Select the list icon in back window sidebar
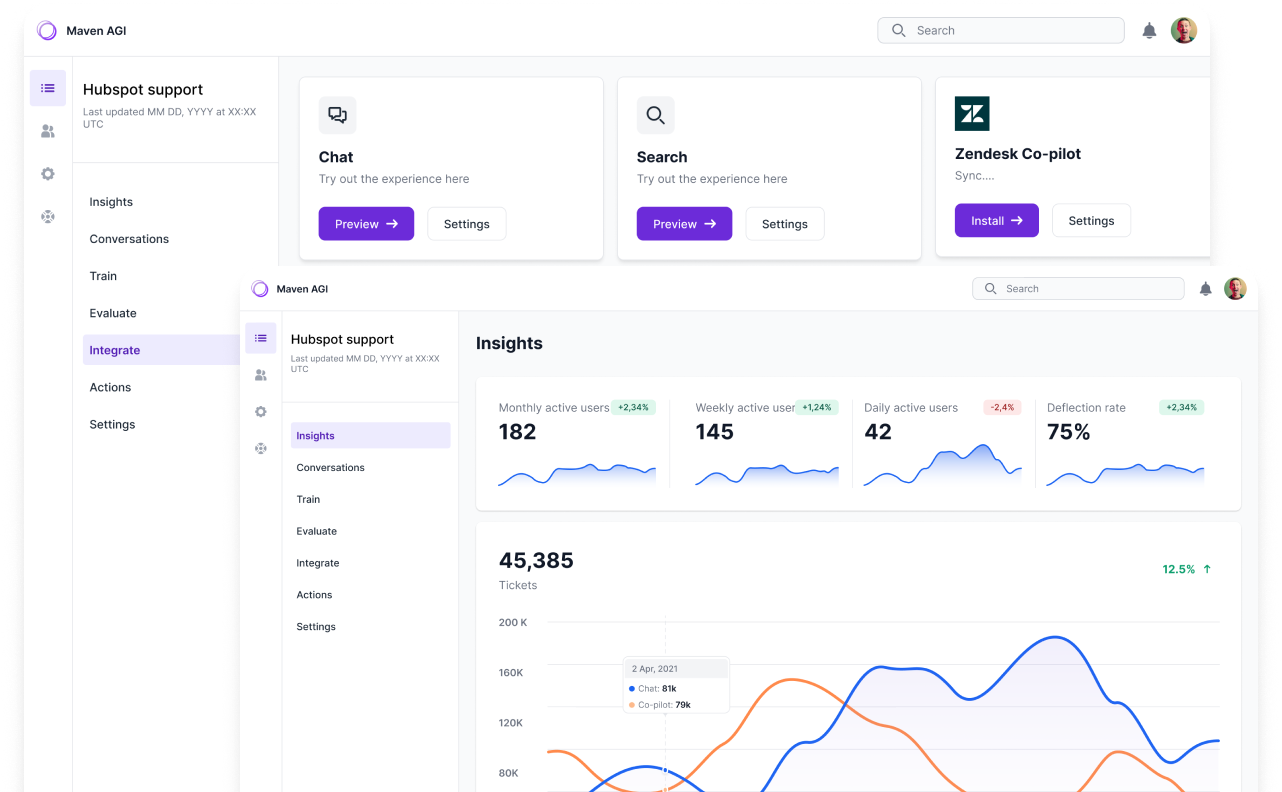The image size is (1282, 792). click(x=48, y=88)
